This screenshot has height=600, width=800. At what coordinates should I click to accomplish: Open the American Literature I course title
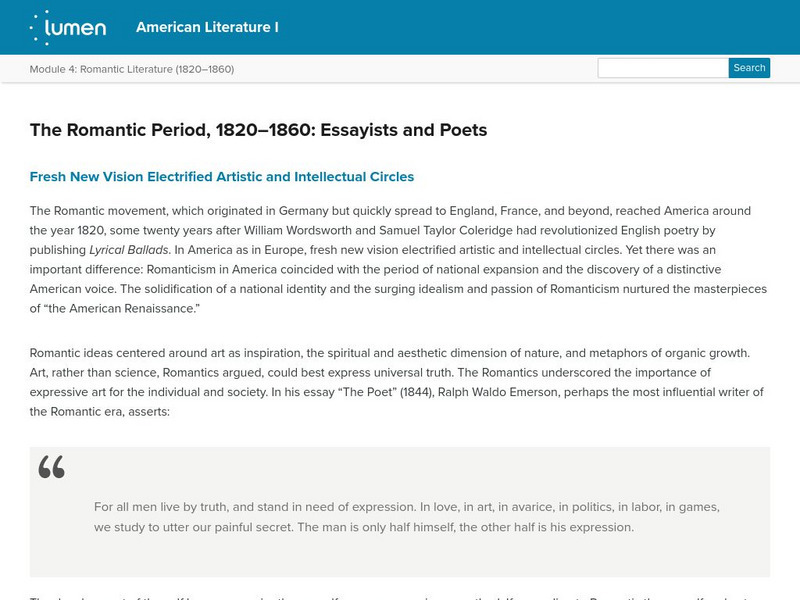point(207,27)
